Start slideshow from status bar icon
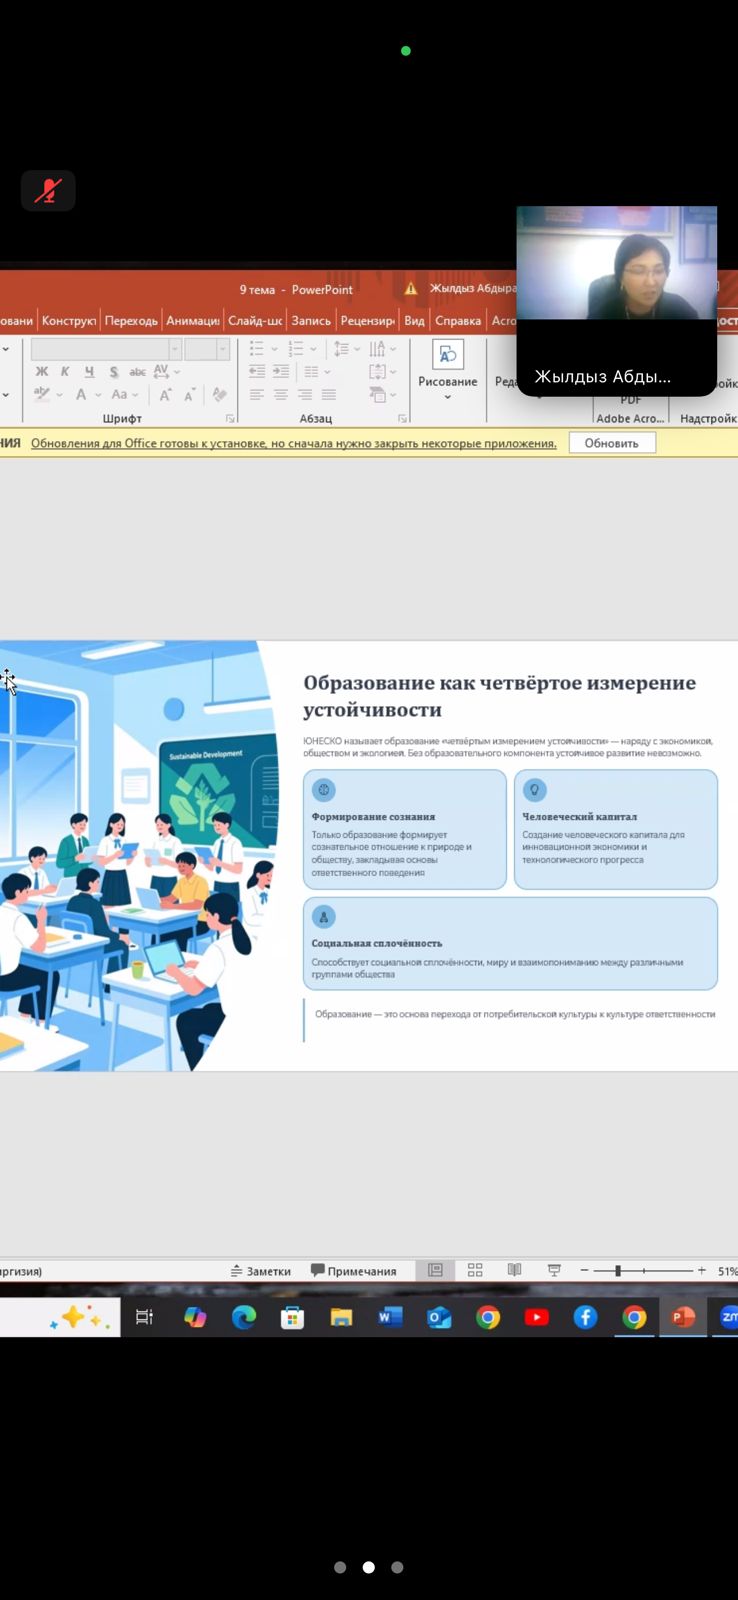This screenshot has width=738, height=1600. click(554, 1270)
